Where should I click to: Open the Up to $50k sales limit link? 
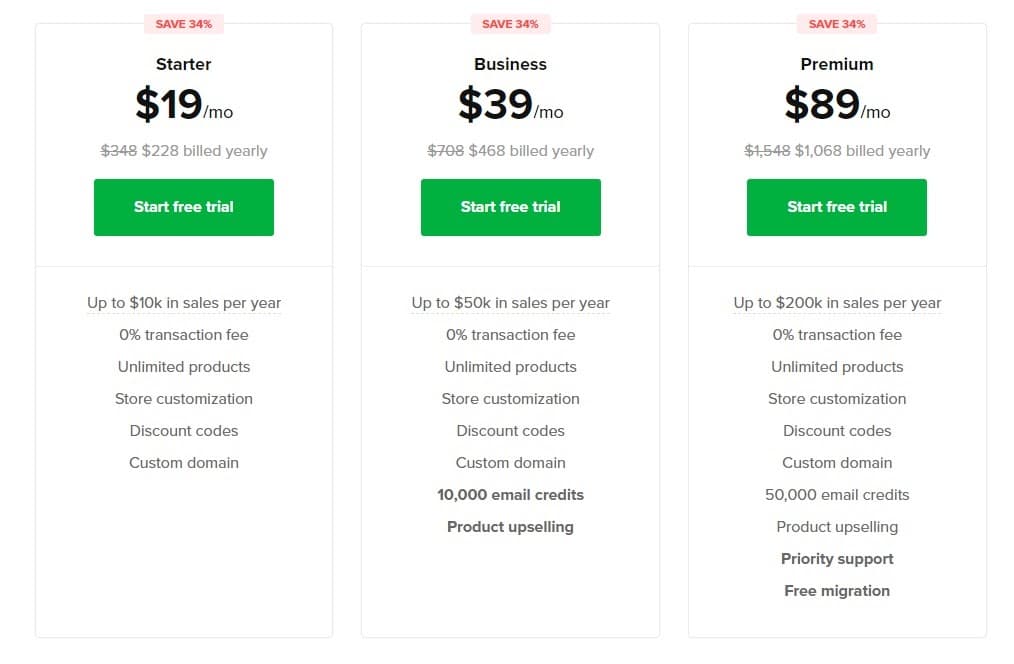(510, 302)
